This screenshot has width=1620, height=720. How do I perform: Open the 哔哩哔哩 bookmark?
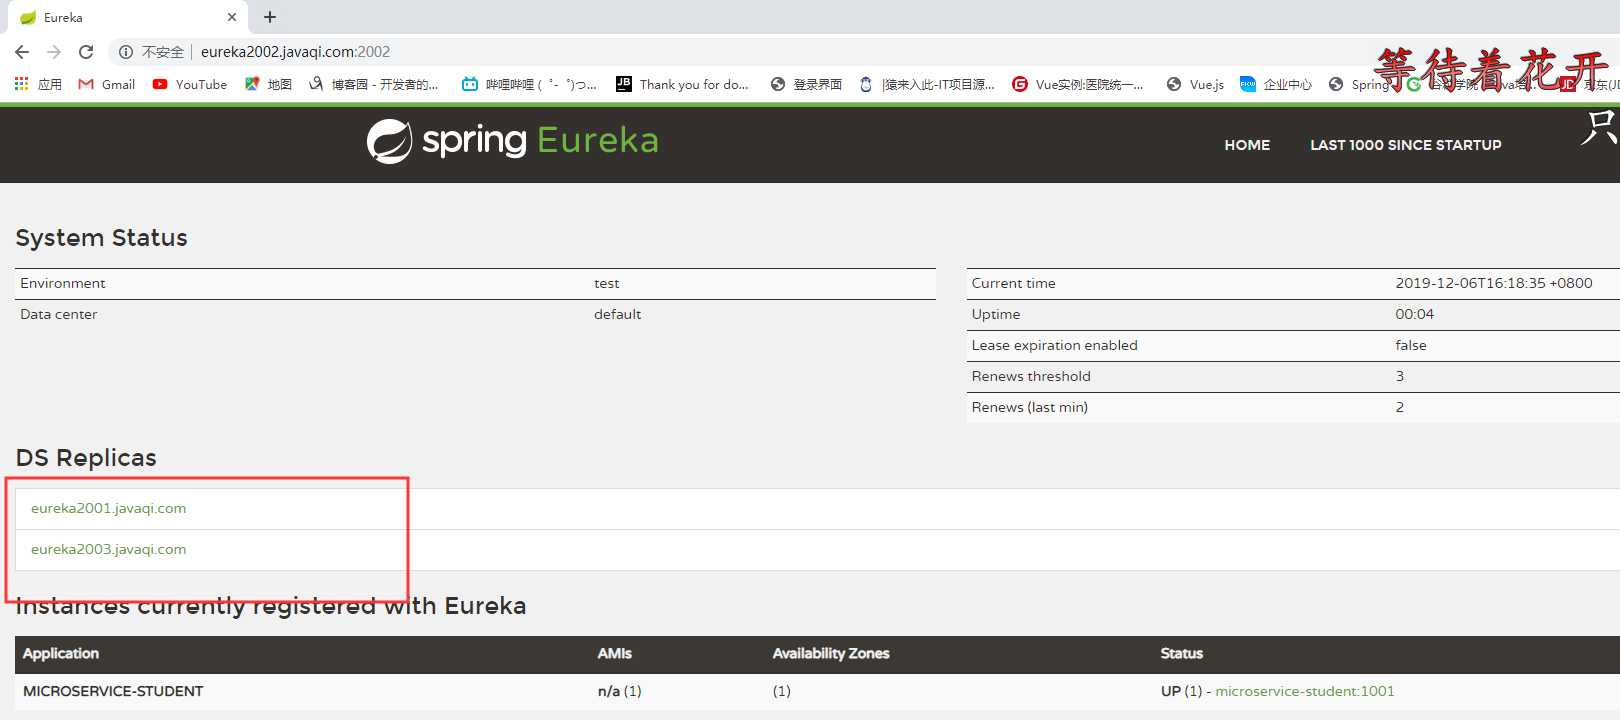click(529, 85)
